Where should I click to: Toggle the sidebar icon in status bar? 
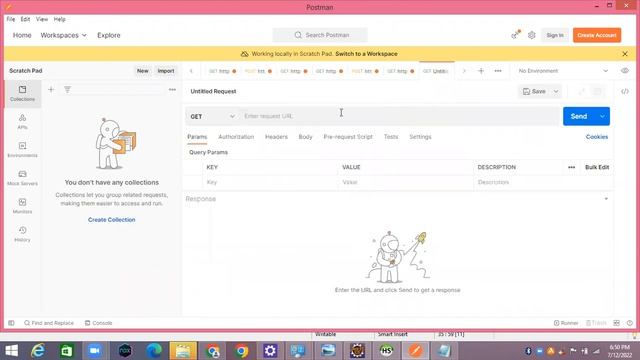click(x=11, y=323)
